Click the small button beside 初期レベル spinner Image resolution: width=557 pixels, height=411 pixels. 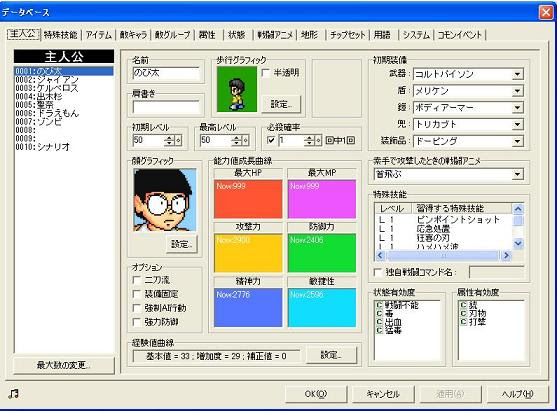[x=178, y=140]
